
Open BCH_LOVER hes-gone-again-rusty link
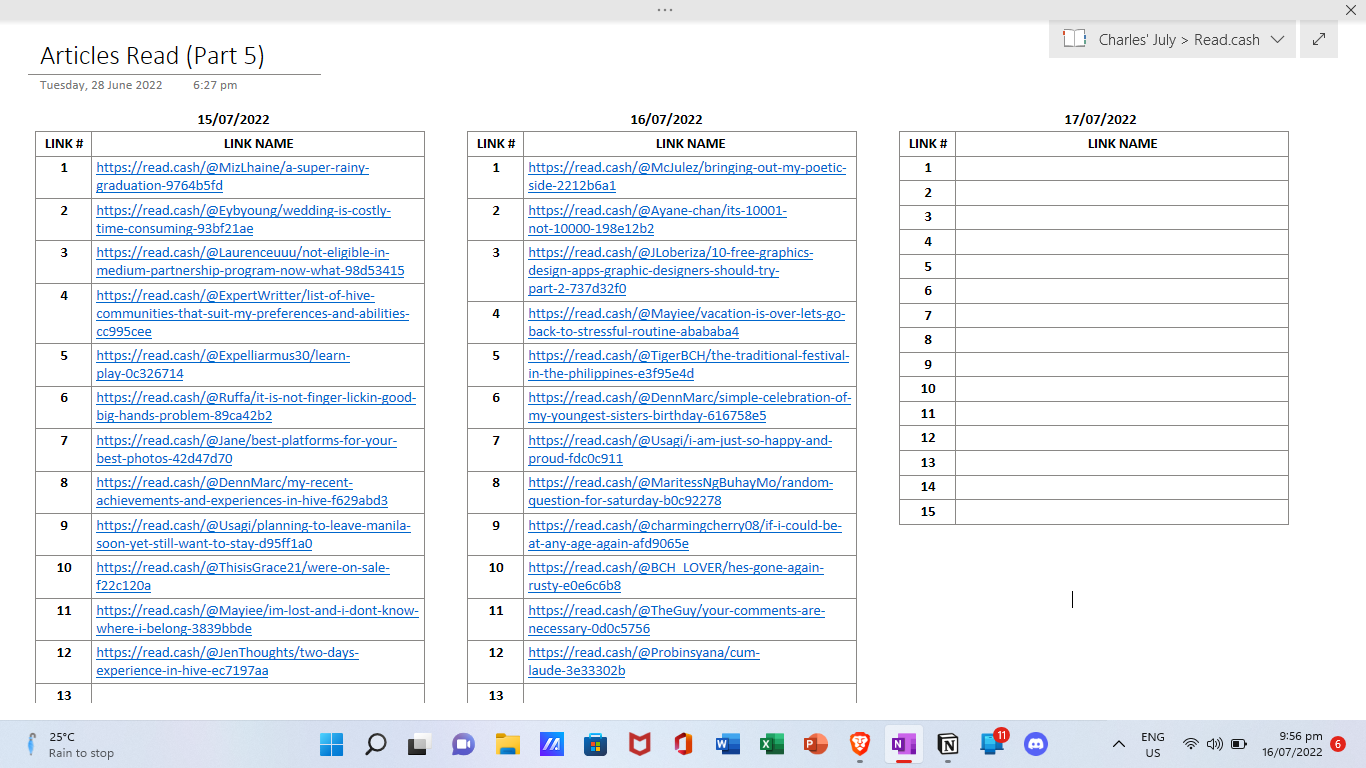coord(676,576)
